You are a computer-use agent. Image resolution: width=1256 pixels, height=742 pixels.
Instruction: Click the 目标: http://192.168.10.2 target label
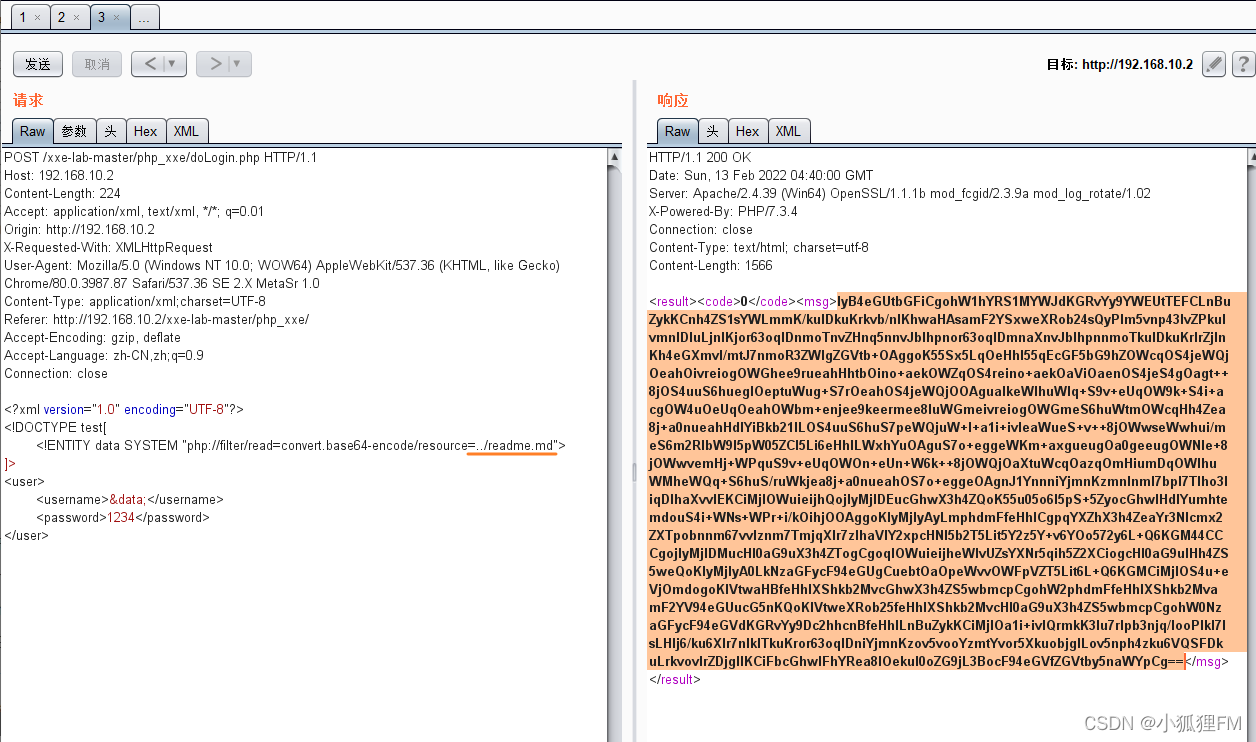[x=1120, y=64]
